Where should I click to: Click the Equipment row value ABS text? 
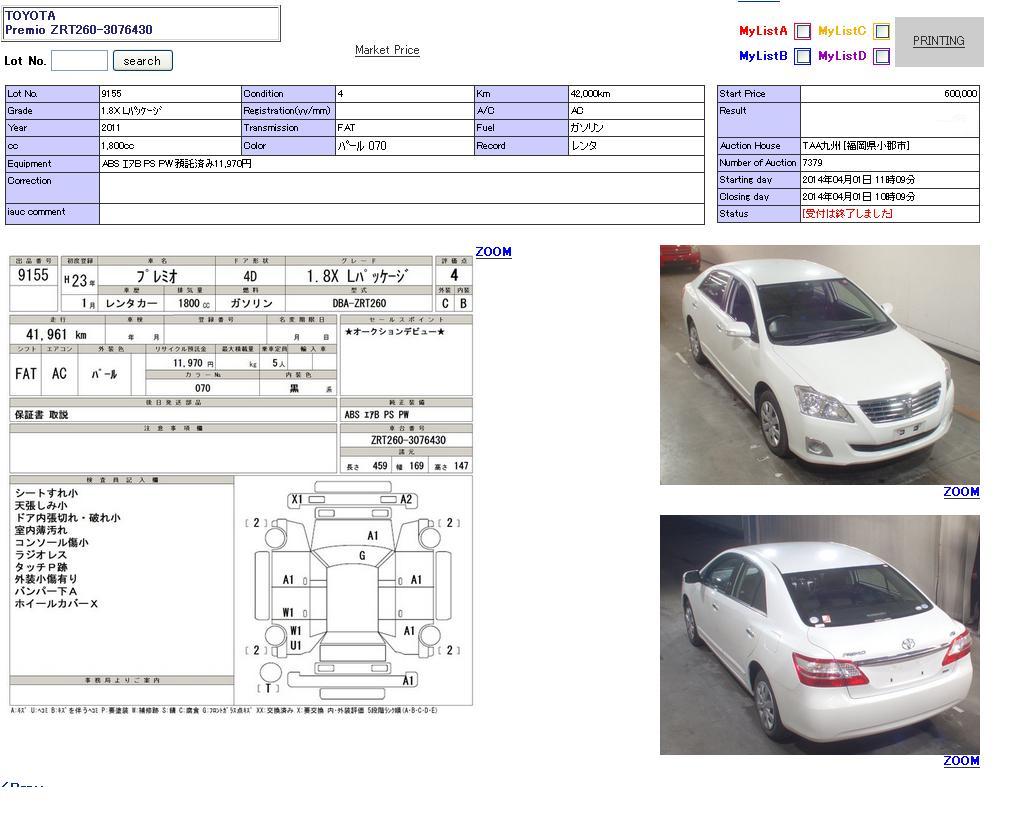tap(177, 164)
